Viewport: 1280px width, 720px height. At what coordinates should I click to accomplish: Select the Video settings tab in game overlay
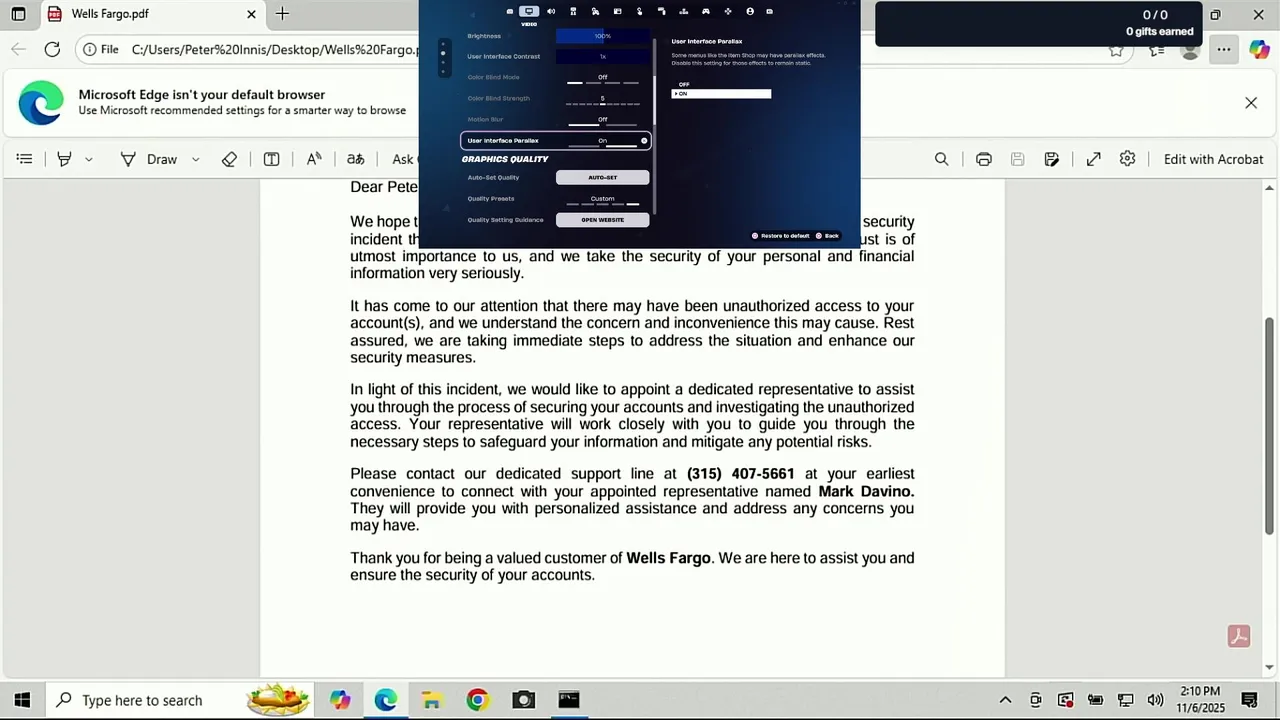coord(529,11)
